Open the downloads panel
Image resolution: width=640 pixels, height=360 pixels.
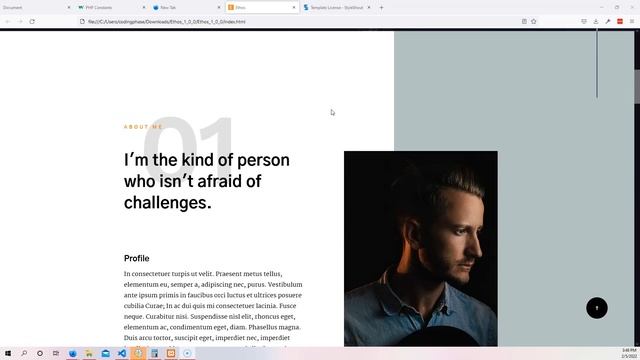pos(596,21)
